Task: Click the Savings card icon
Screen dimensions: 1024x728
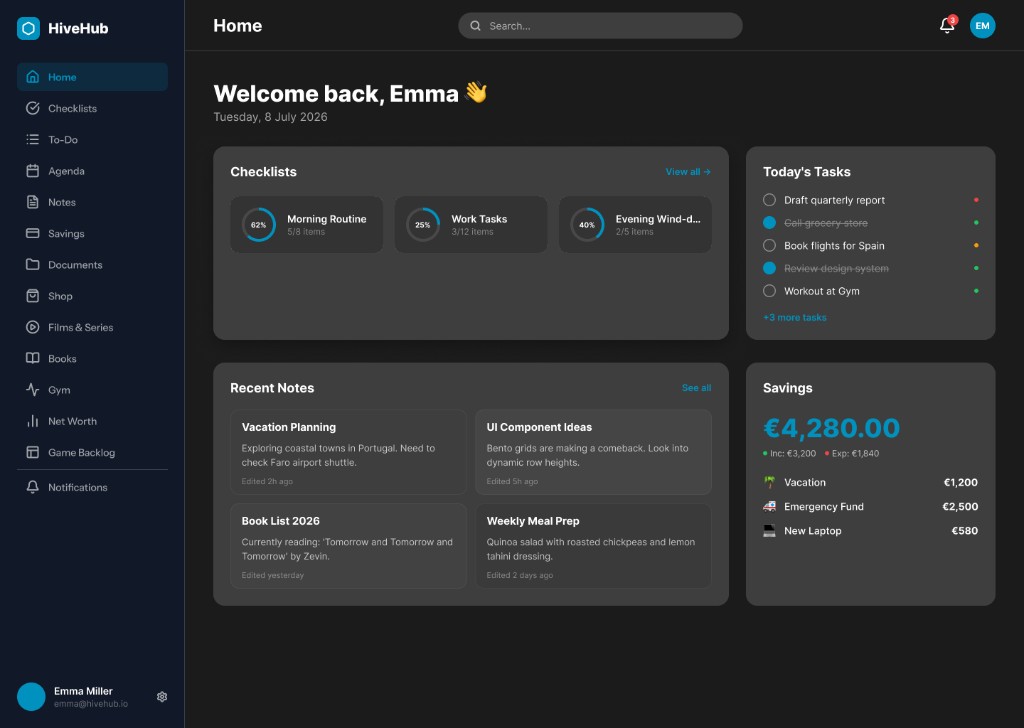Action: (x=33, y=234)
